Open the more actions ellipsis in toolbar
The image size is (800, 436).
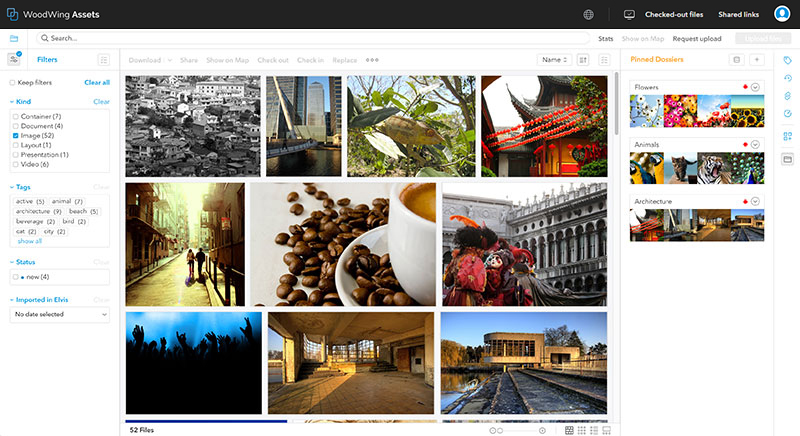372,60
